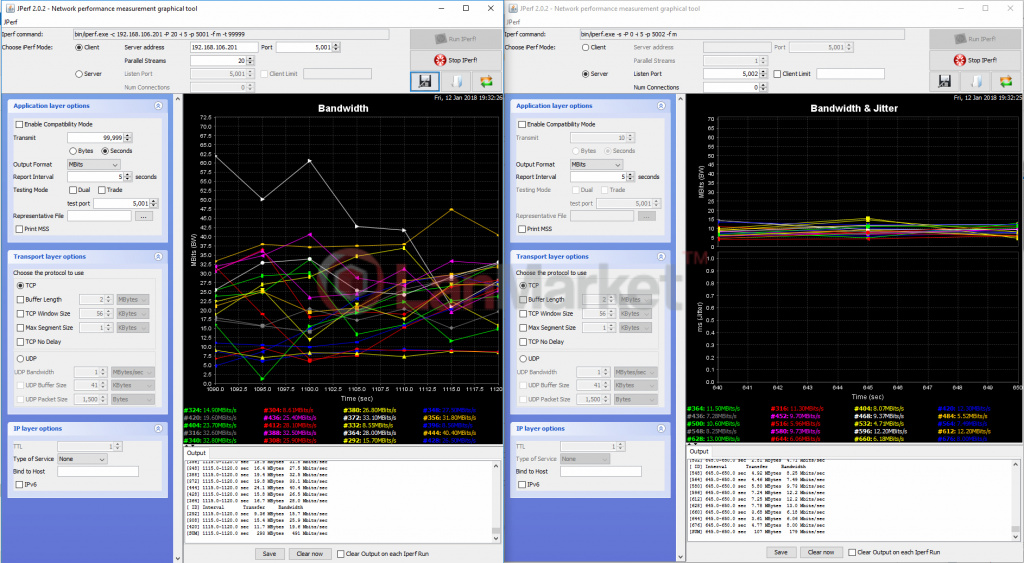Collapse IP layer options panel in left window

[158, 428]
